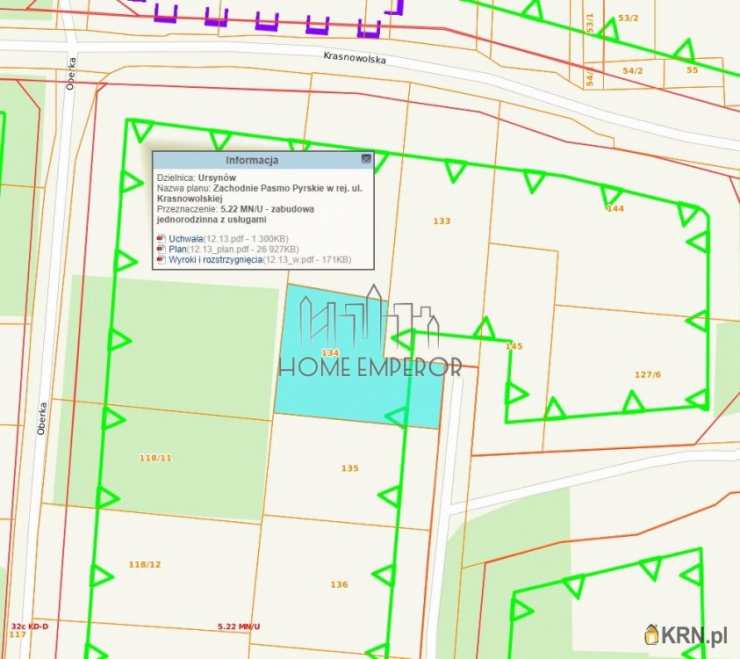Click the PDF icon beside Uchwała
Viewport: 740px width, 659px height.
[161, 239]
